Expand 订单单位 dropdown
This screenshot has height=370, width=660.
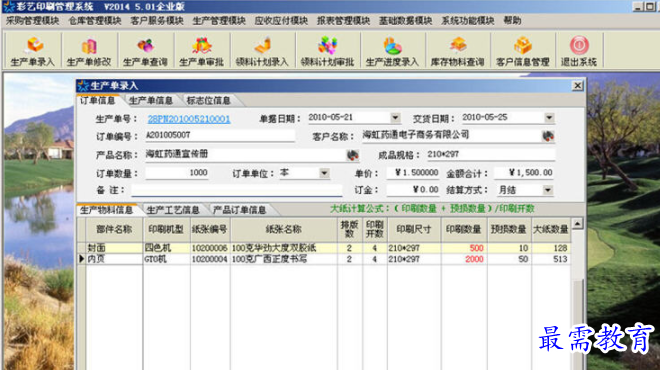tap(324, 173)
